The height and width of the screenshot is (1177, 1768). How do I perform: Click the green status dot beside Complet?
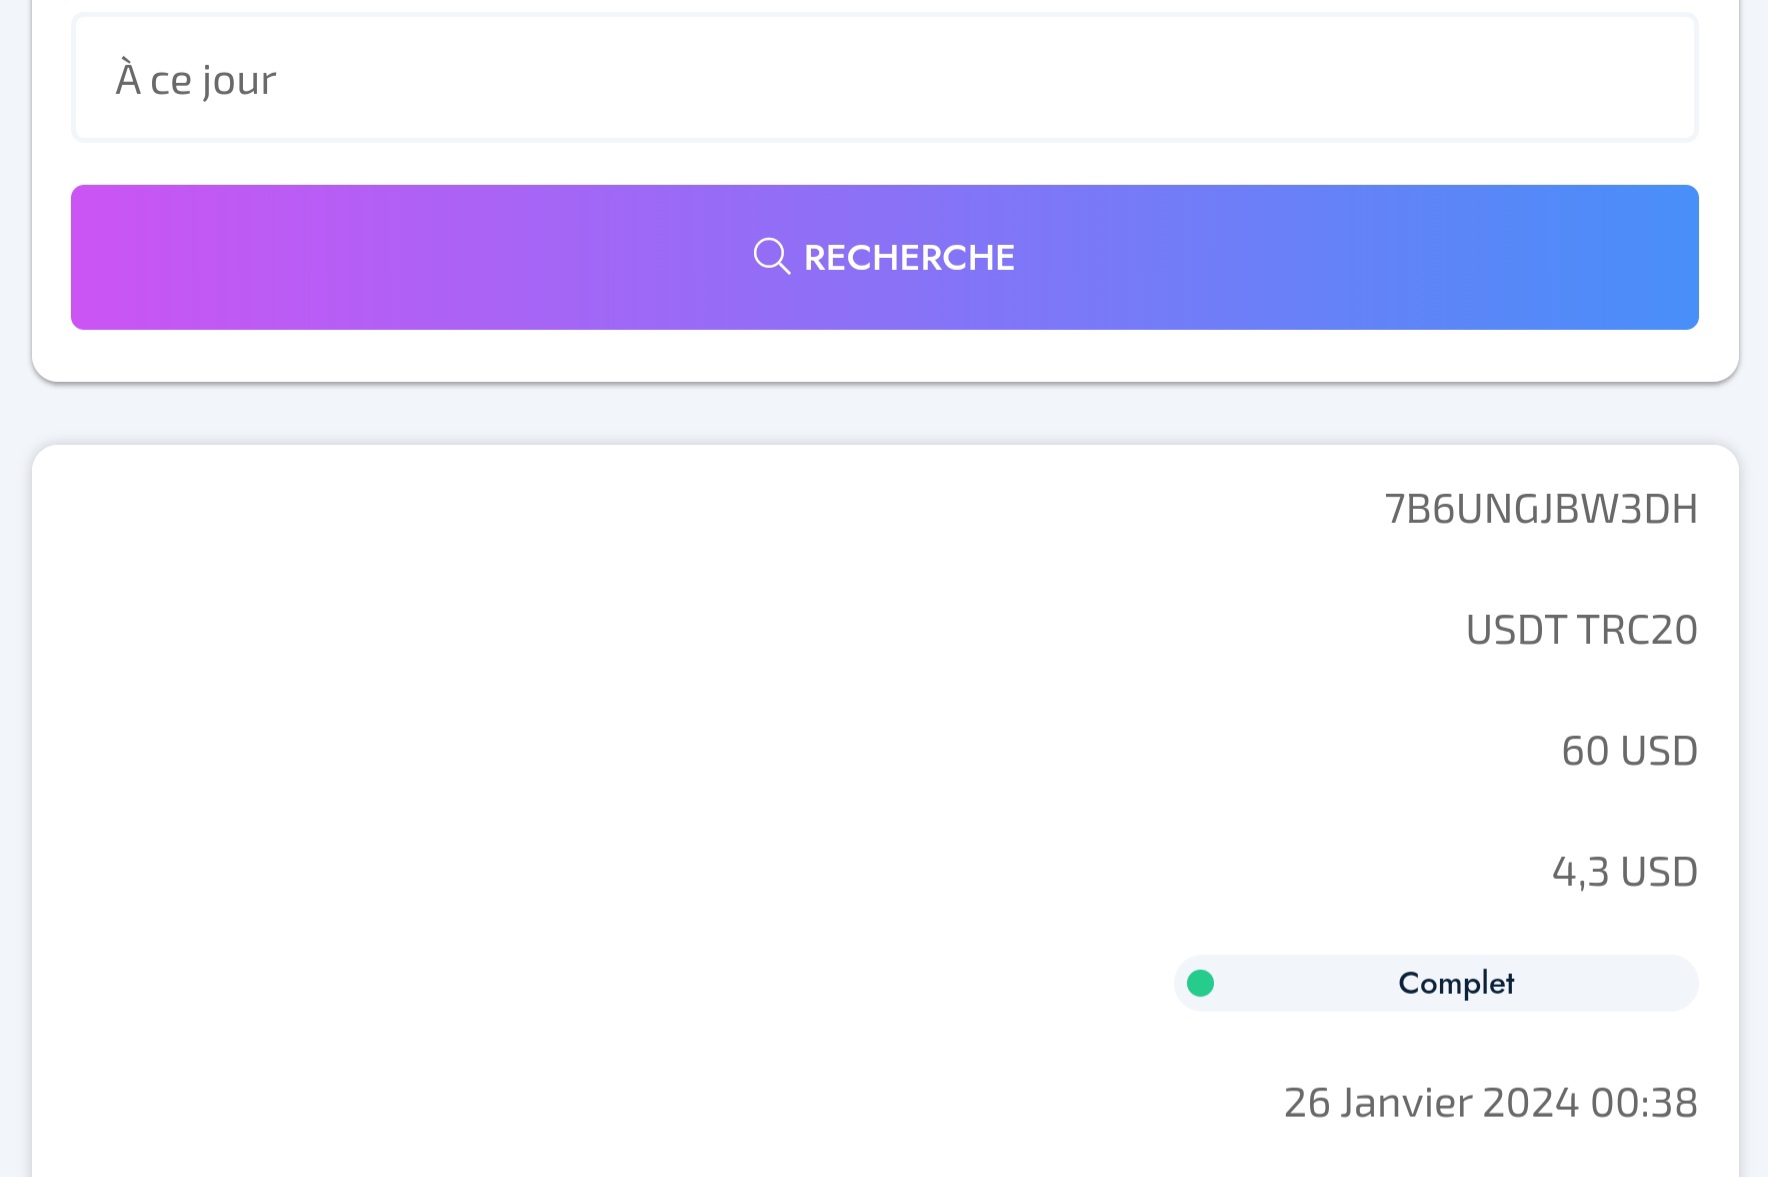pos(1200,984)
